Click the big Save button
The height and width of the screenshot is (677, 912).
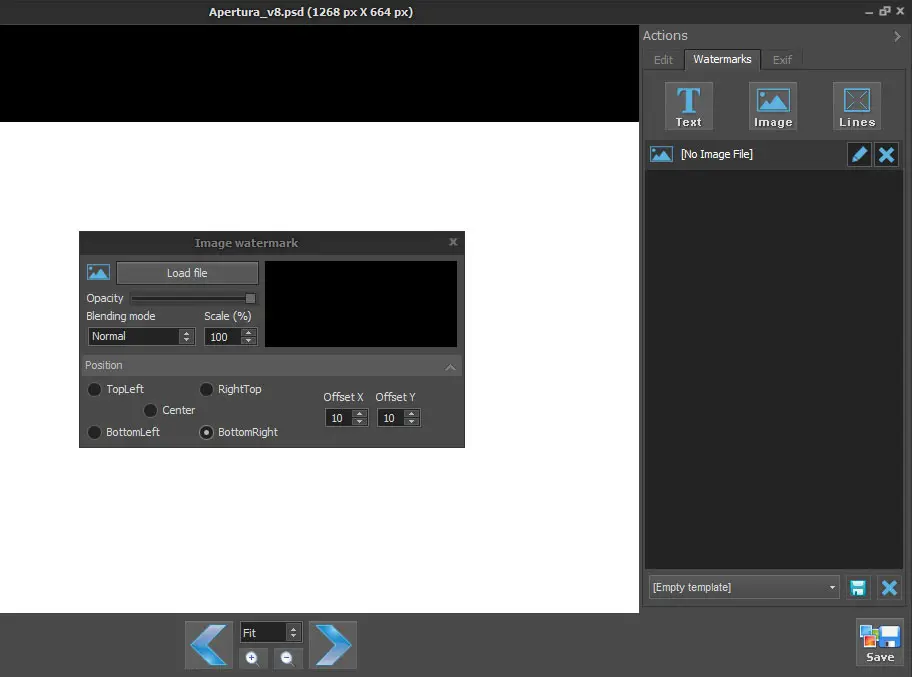(880, 642)
